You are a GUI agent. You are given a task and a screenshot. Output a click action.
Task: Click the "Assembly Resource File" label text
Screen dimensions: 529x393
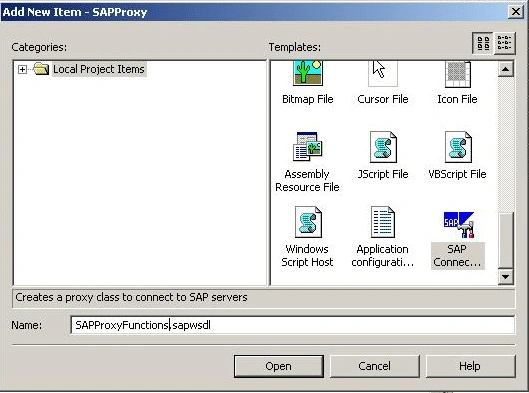pyautogui.click(x=307, y=180)
